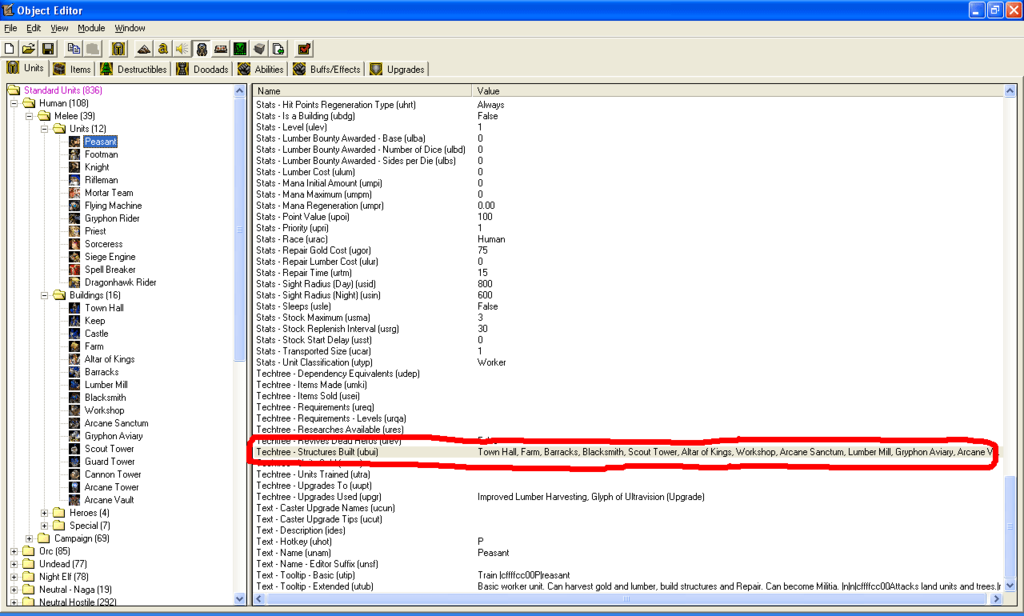Open the AI Editor green icon

tap(240, 49)
